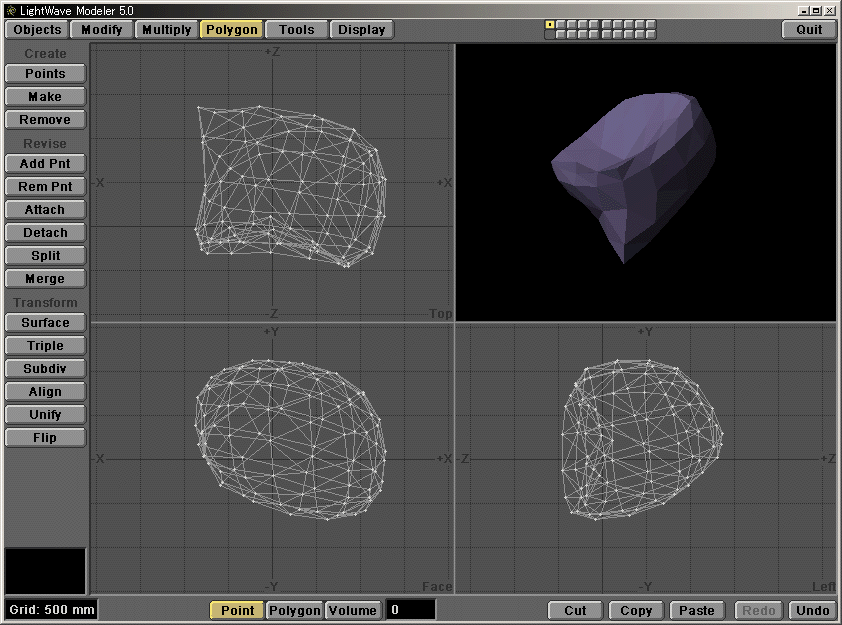Screen dimensions: 842x625
Task: Open the Tools menu tab
Action: click(296, 29)
